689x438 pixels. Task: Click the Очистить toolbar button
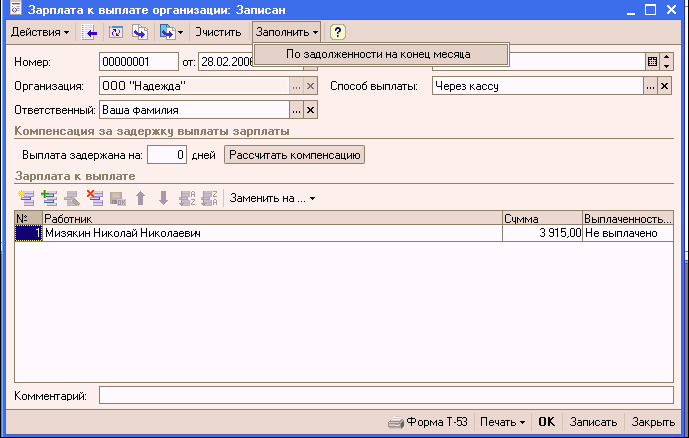click(218, 32)
